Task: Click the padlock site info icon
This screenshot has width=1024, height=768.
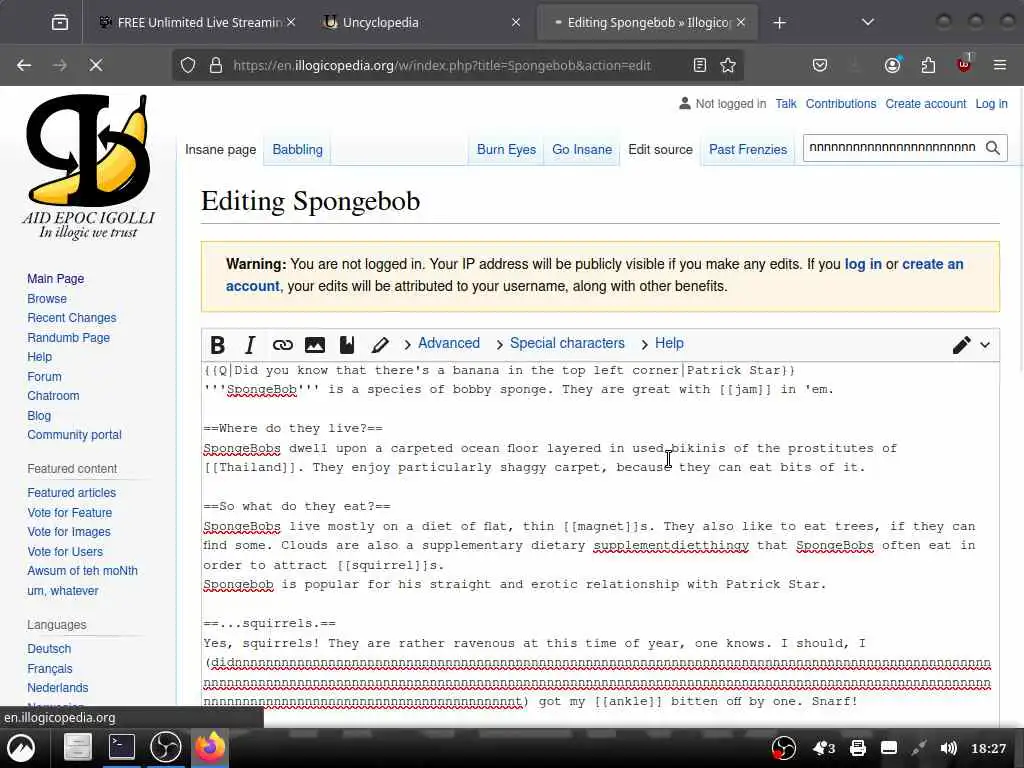Action: coord(216,65)
